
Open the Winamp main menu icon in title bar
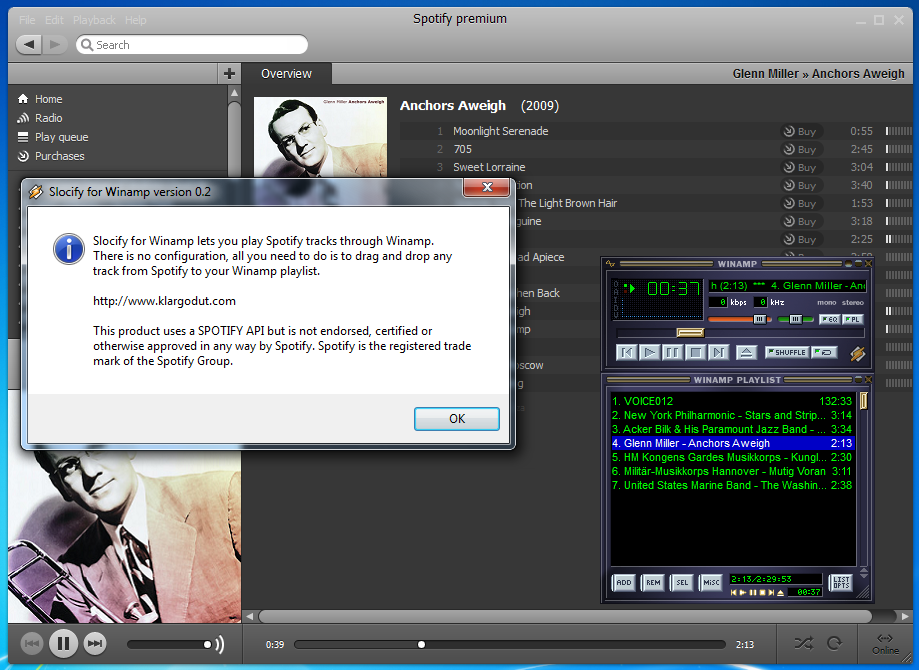click(x=611, y=264)
